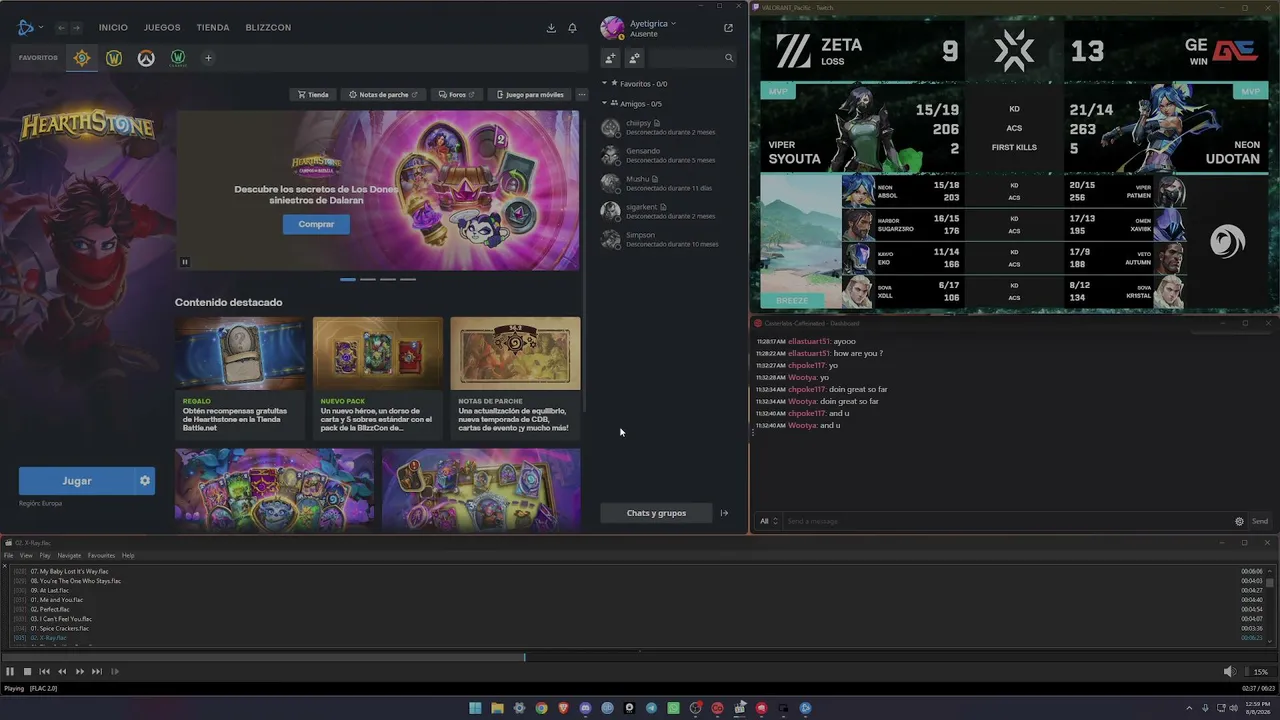Seek using the playback progress bar
Screen dimensions: 1280x720
(640, 657)
